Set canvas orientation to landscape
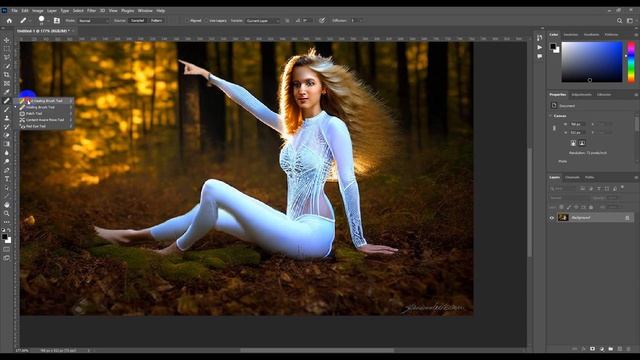 [582, 143]
